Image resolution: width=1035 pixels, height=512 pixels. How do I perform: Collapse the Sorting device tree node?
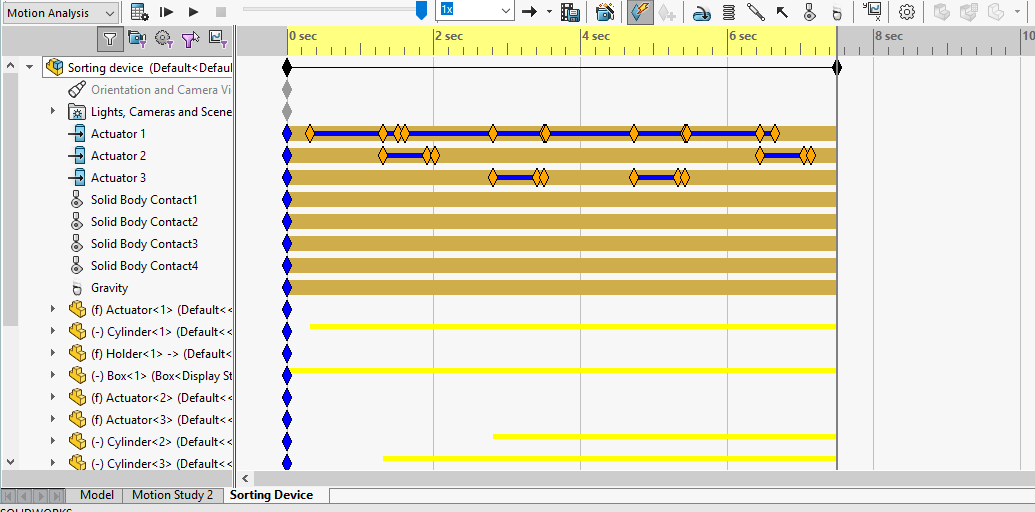(29, 67)
